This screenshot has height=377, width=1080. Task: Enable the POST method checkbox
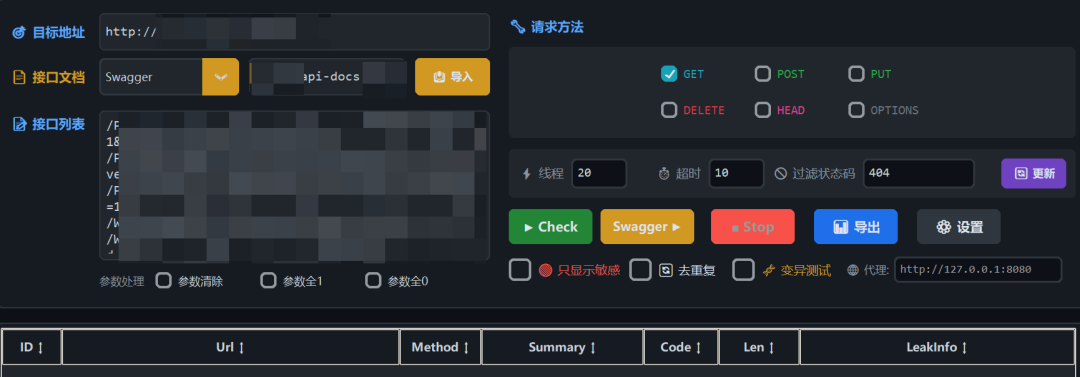pos(762,74)
